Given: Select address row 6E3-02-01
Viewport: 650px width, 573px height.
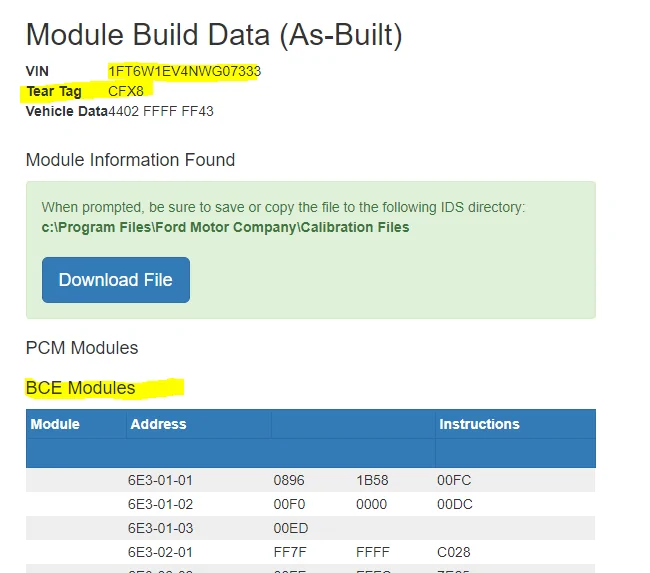Looking at the screenshot, I should point(160,552).
